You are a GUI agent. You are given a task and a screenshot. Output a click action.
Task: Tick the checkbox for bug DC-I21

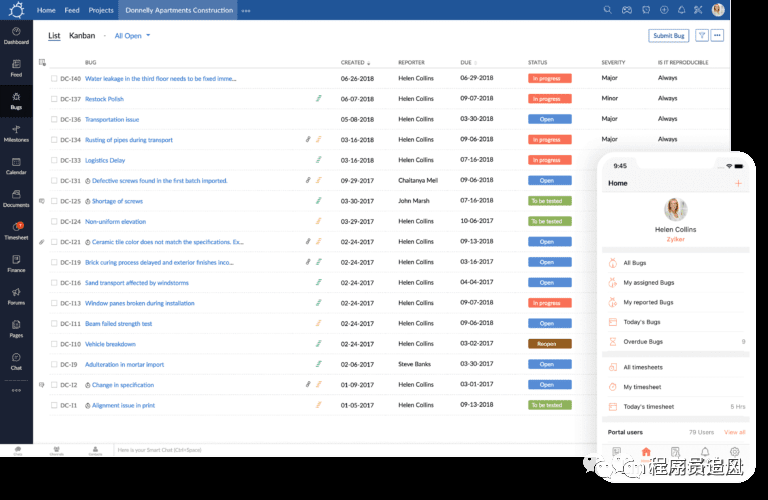click(x=54, y=242)
